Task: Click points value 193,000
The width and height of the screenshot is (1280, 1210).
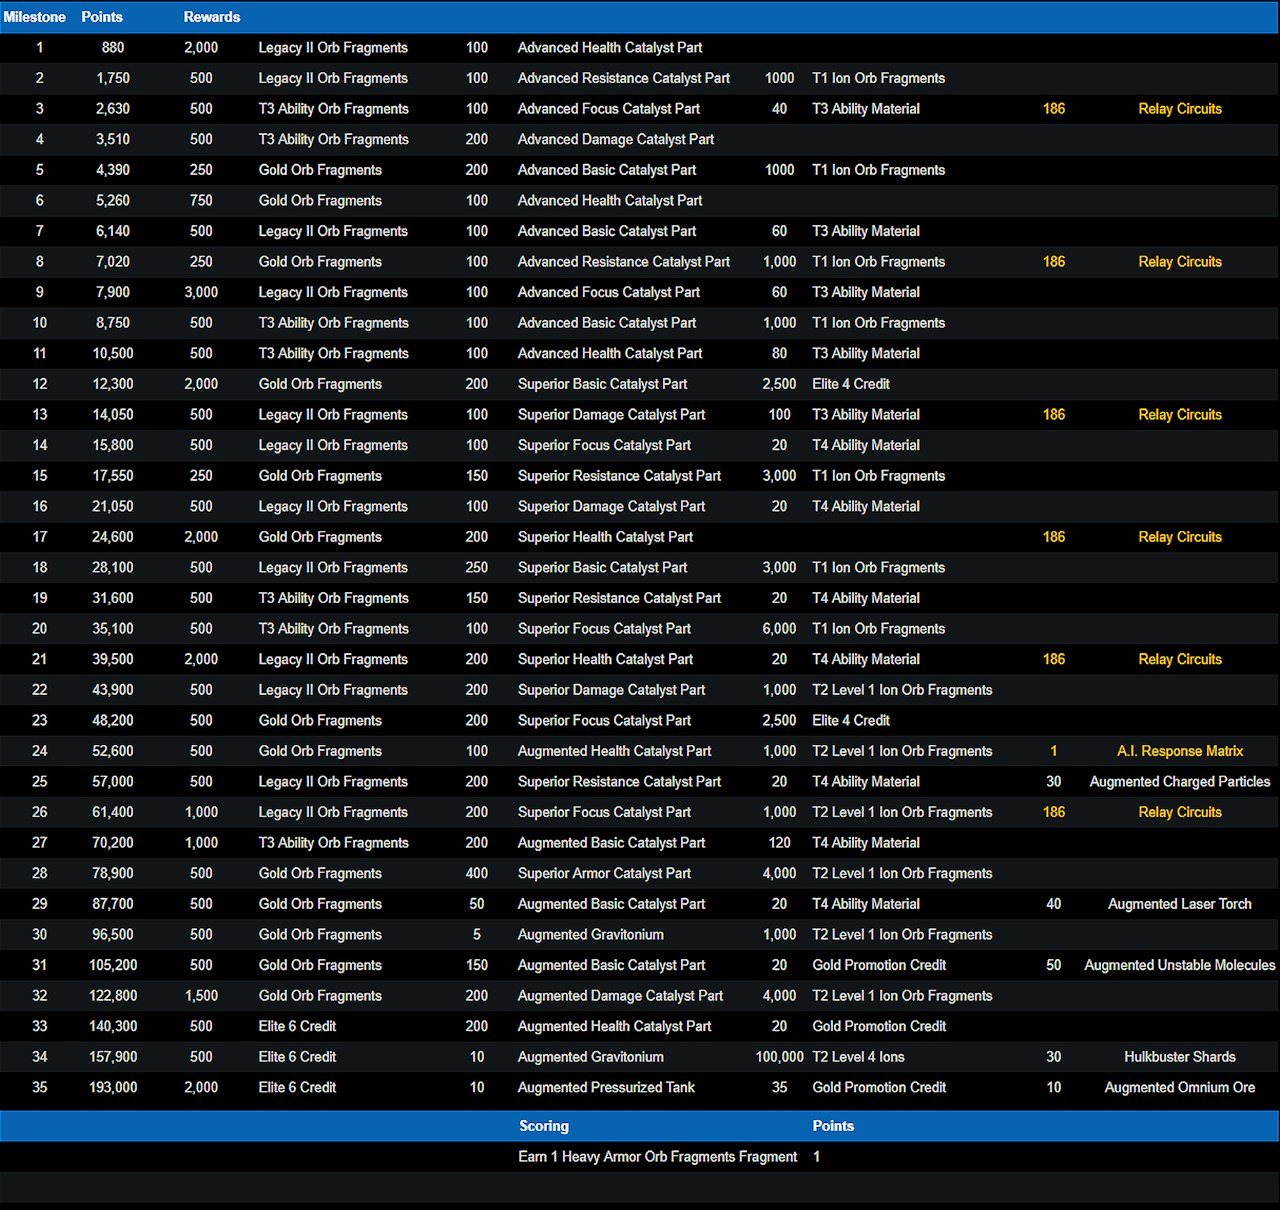Action: click(x=113, y=1087)
